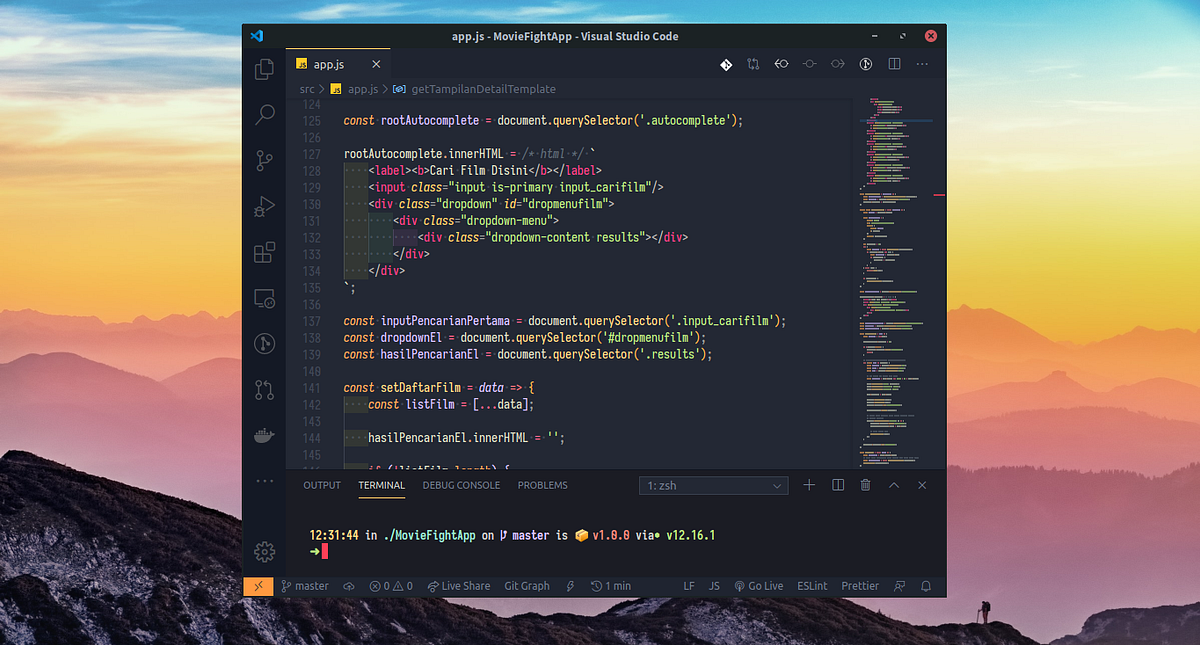Image resolution: width=1200 pixels, height=645 pixels.
Task: Click the minimap next to the scrollbar
Action: (893, 250)
